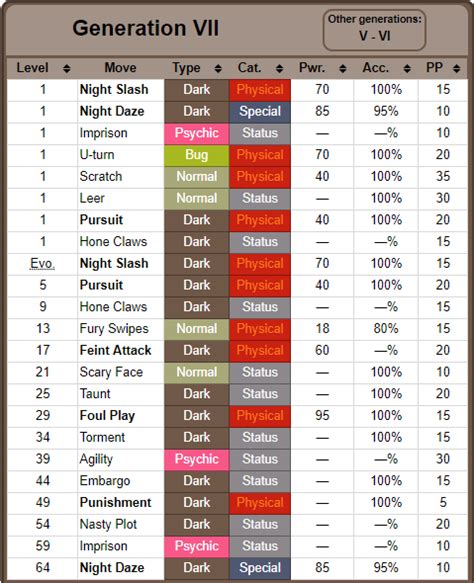474x583 pixels.
Task: Sort by Pwr. using arrow icon
Action: click(x=343, y=68)
